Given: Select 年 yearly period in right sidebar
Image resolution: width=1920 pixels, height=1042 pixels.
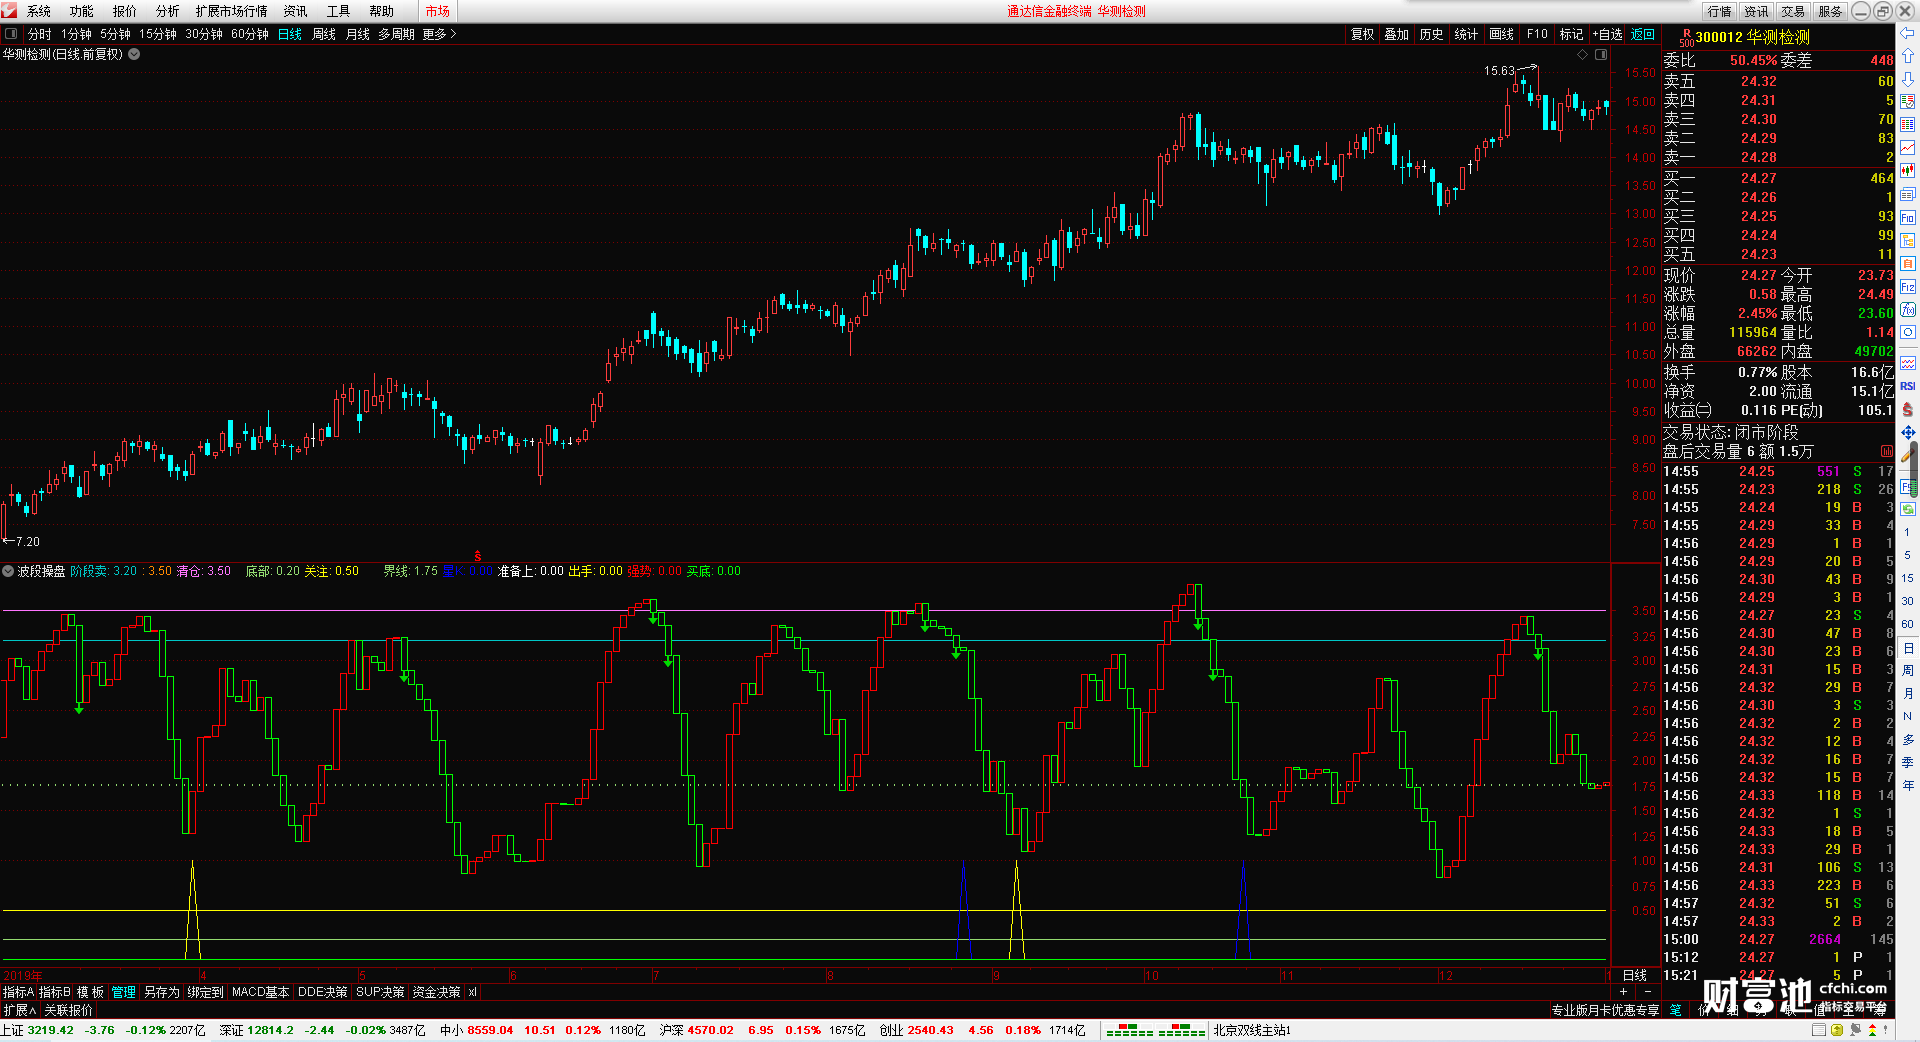Looking at the screenshot, I should pos(1907,785).
